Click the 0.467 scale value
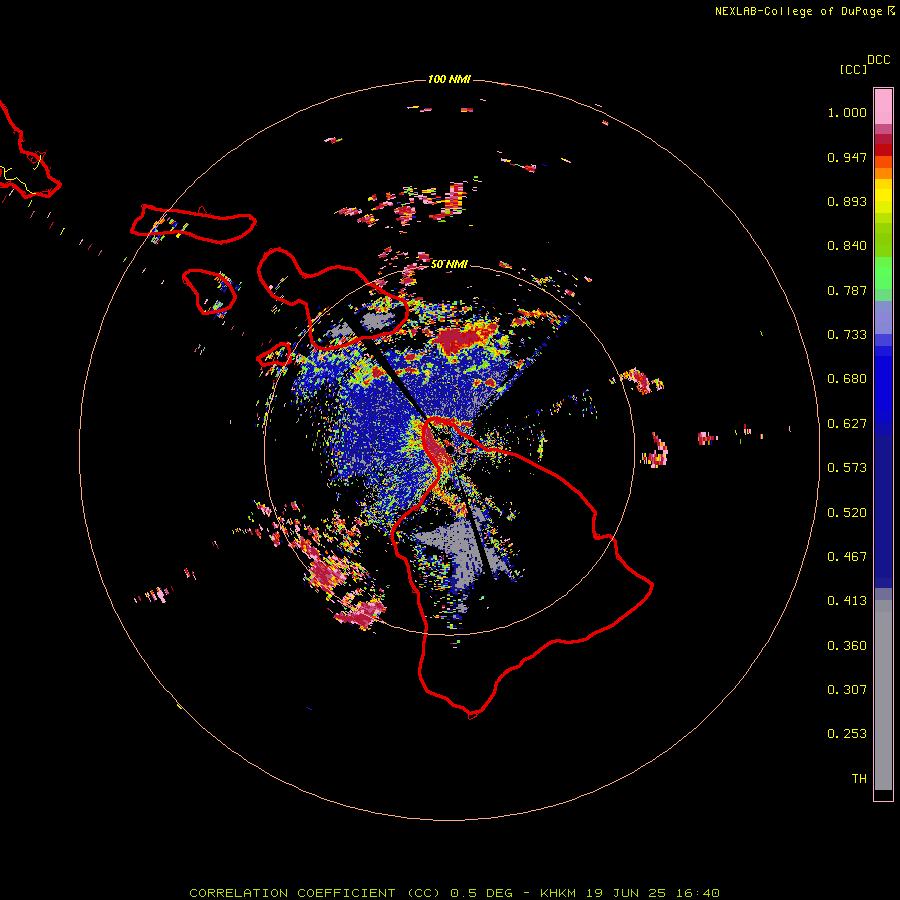900x900 pixels. 847,557
